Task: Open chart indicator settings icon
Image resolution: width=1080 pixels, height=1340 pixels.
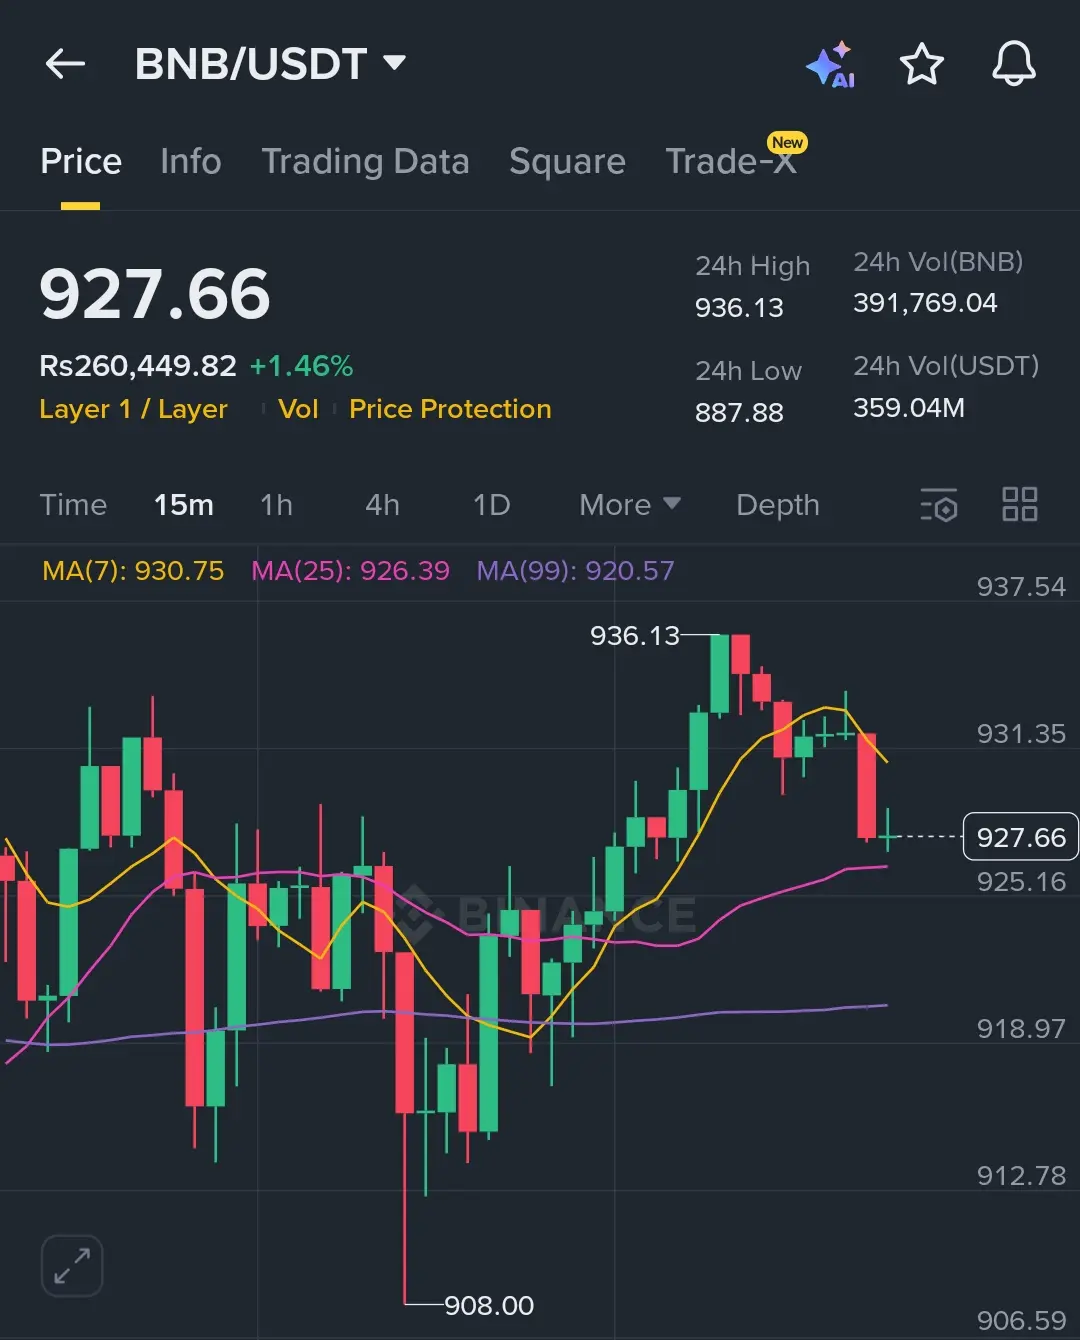Action: point(938,505)
